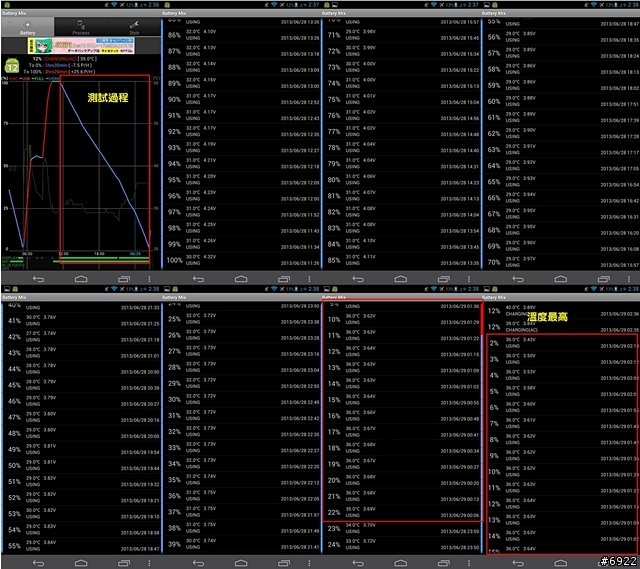Select the 90% log row
The height and width of the screenshot is (569, 640).
click(x=242, y=99)
